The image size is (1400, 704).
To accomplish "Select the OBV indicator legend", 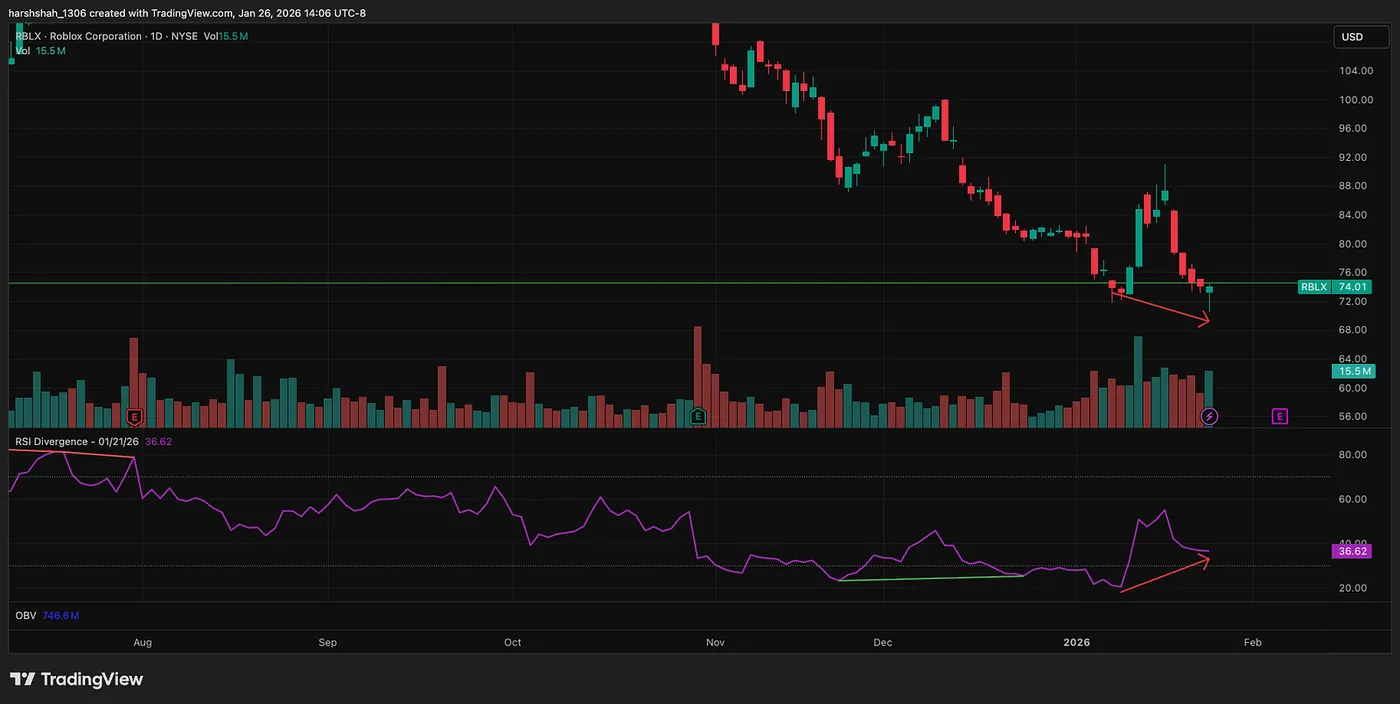I will click(x=47, y=615).
